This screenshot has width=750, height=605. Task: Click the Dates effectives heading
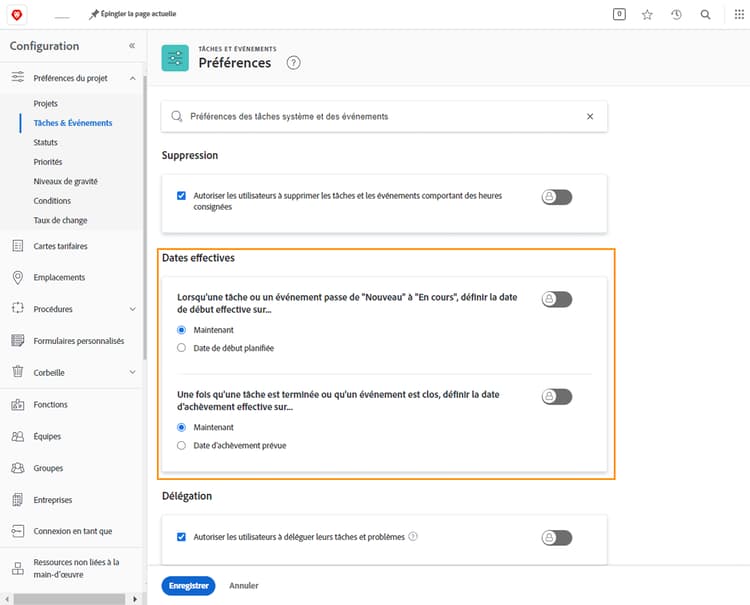pos(199,258)
